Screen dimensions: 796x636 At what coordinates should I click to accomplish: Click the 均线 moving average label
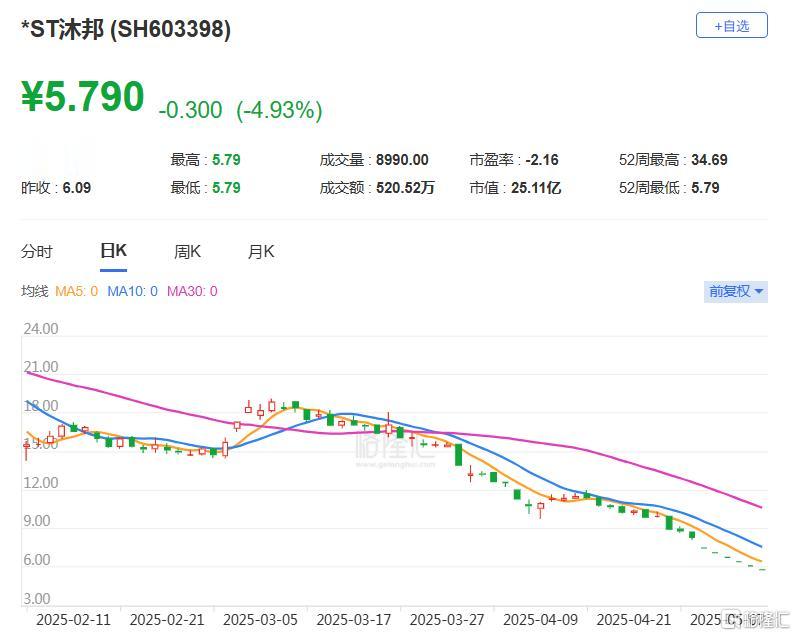tap(35, 291)
